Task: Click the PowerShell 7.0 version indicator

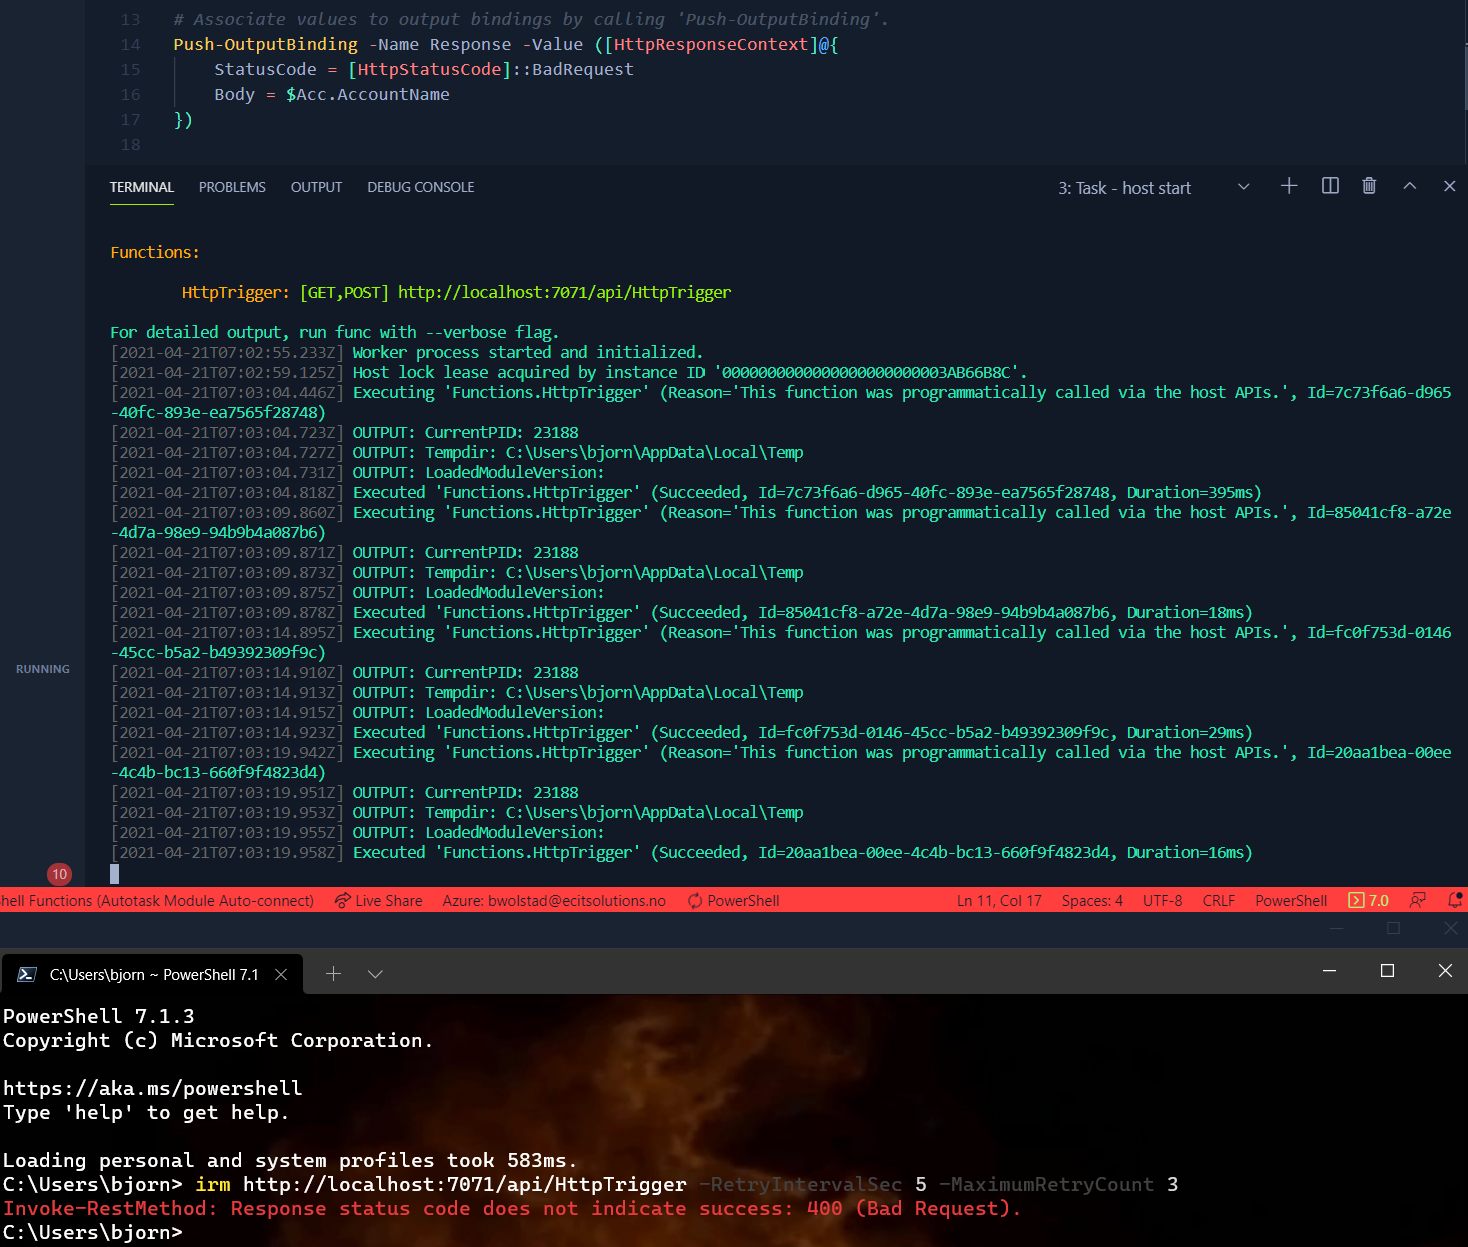Action: (1368, 900)
